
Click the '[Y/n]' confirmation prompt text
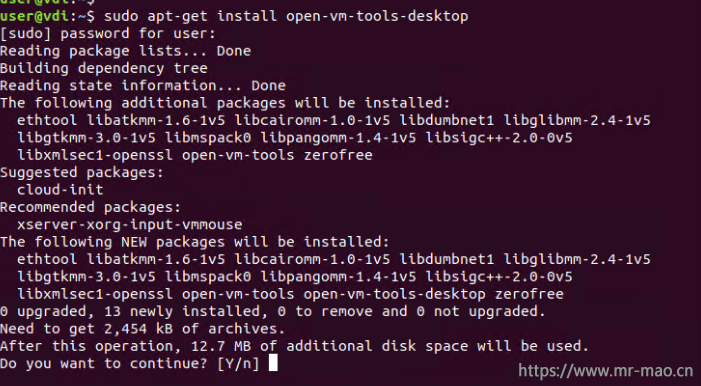(x=238, y=363)
